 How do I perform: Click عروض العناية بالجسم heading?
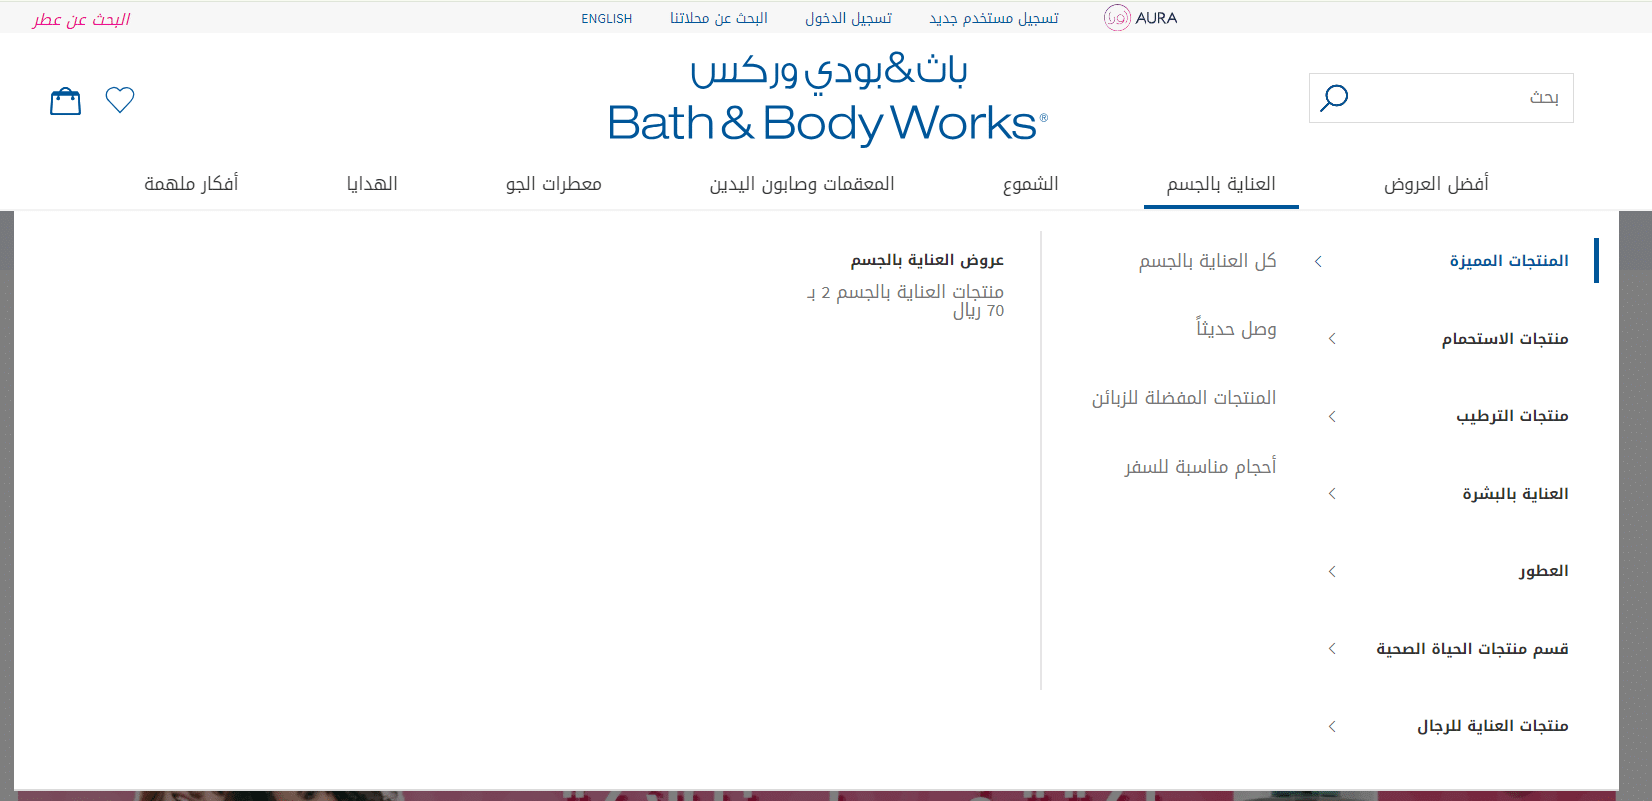pyautogui.click(x=927, y=260)
